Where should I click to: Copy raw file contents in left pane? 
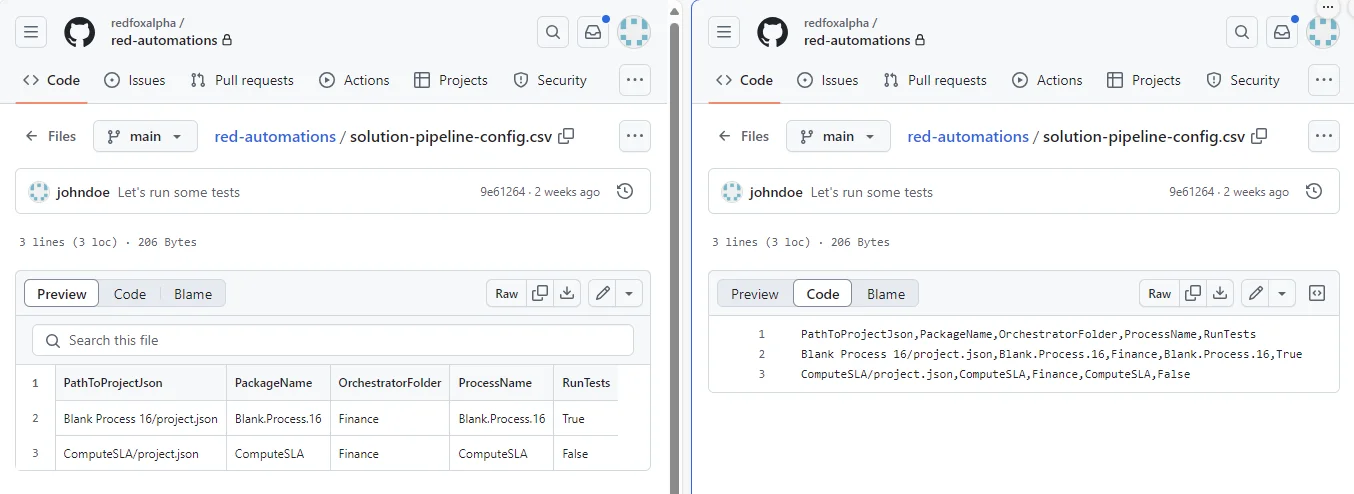[540, 293]
